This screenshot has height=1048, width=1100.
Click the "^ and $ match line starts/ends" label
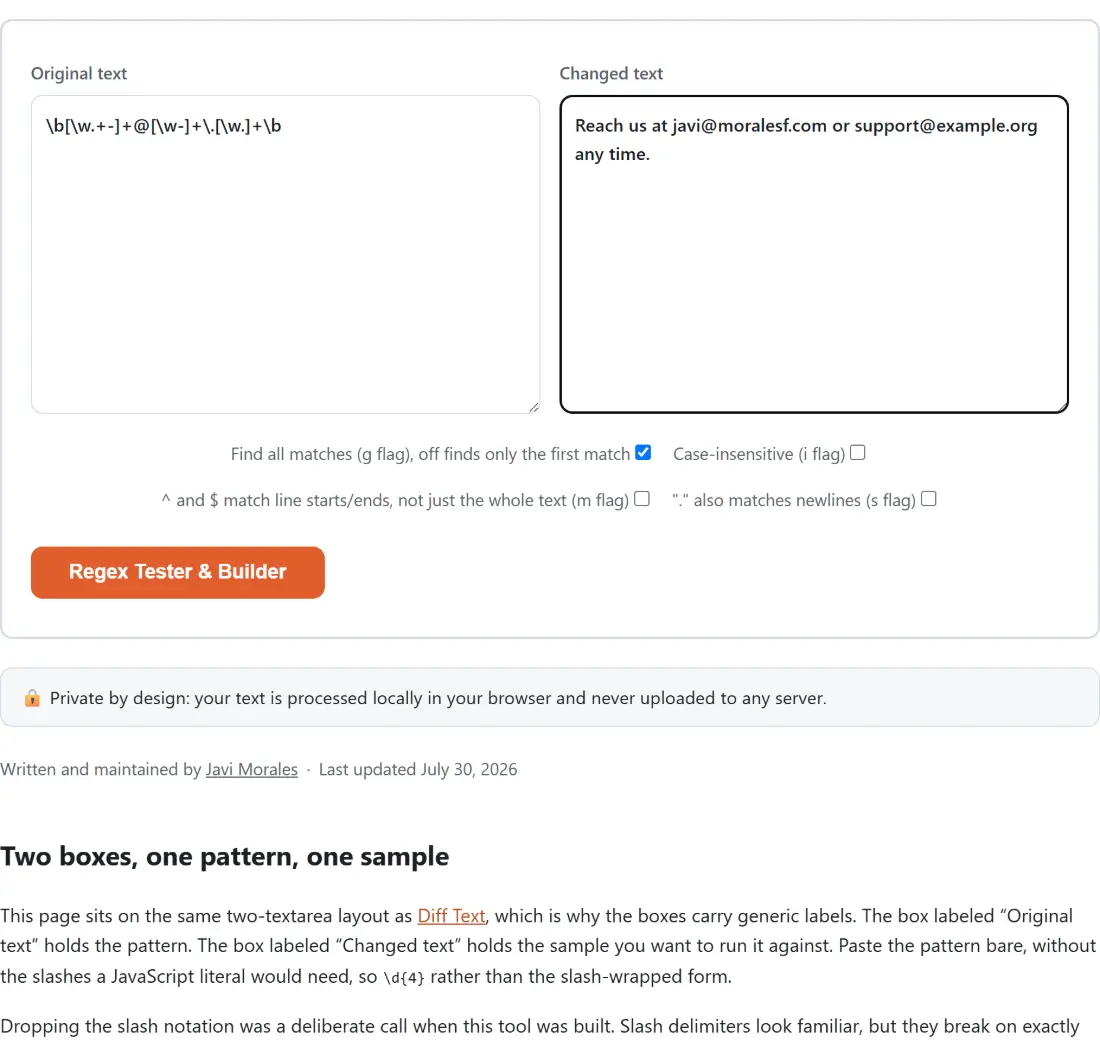tap(395, 500)
